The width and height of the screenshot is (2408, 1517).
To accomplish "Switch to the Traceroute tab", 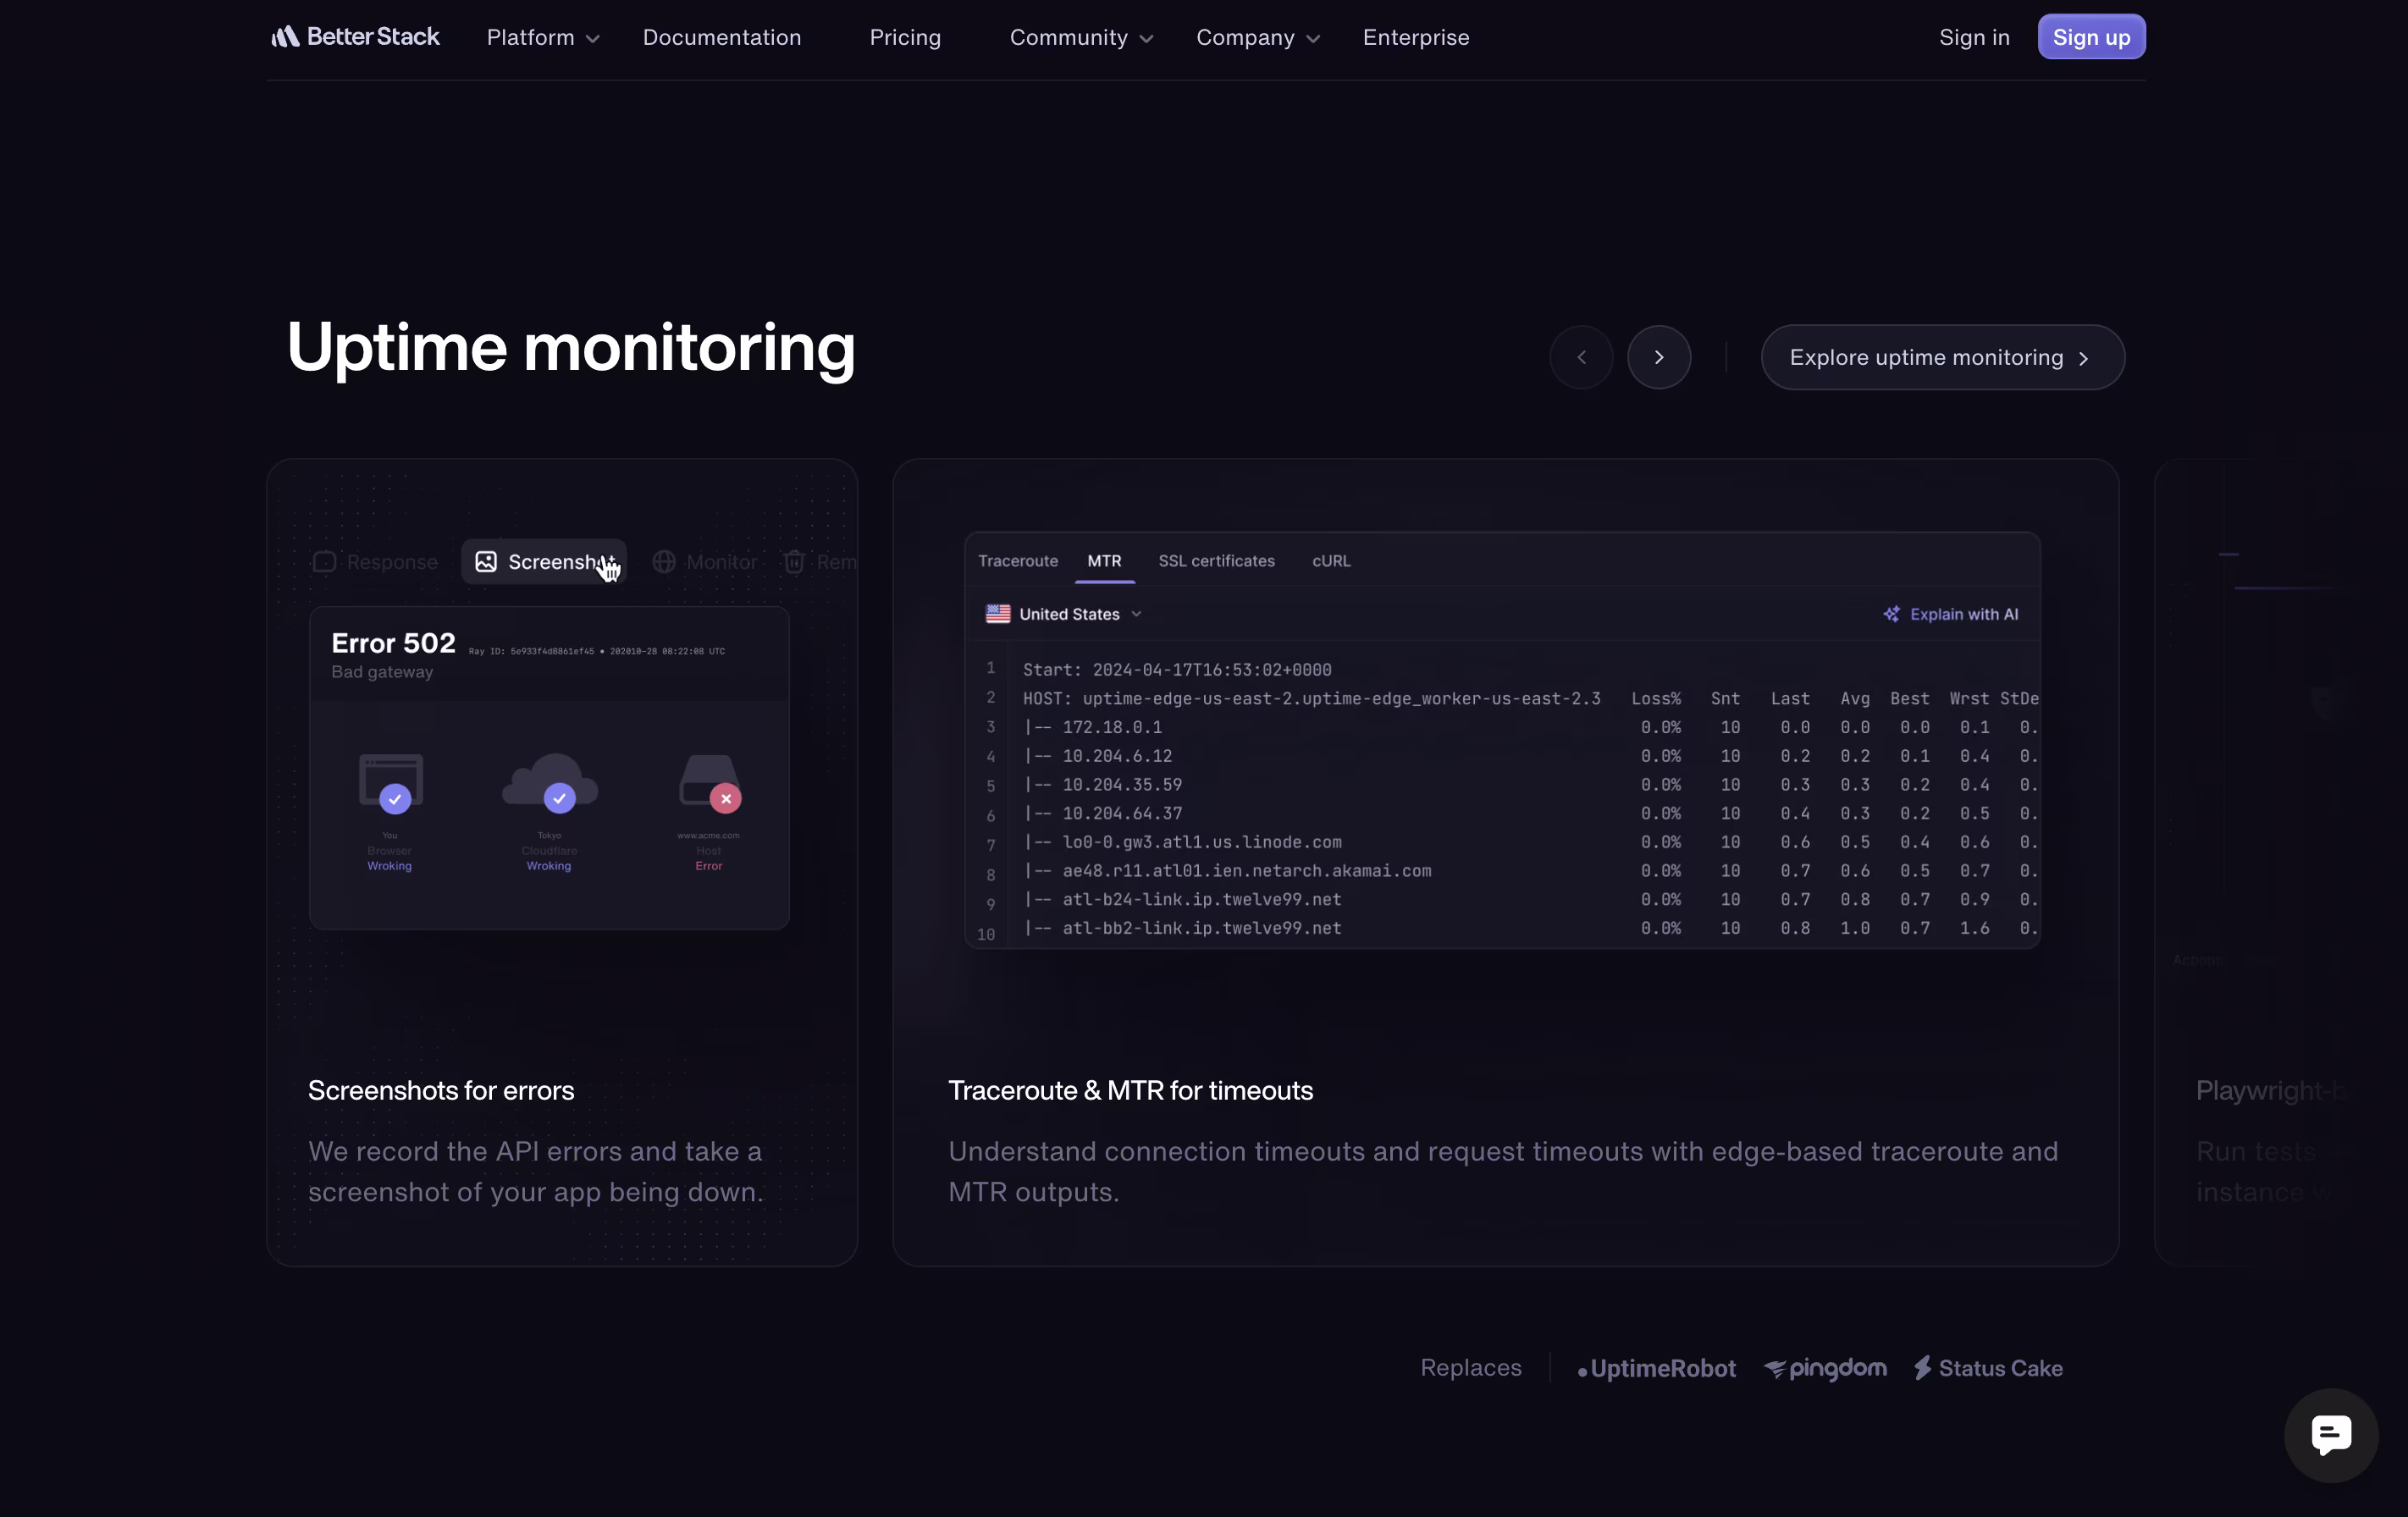I will (x=1017, y=561).
